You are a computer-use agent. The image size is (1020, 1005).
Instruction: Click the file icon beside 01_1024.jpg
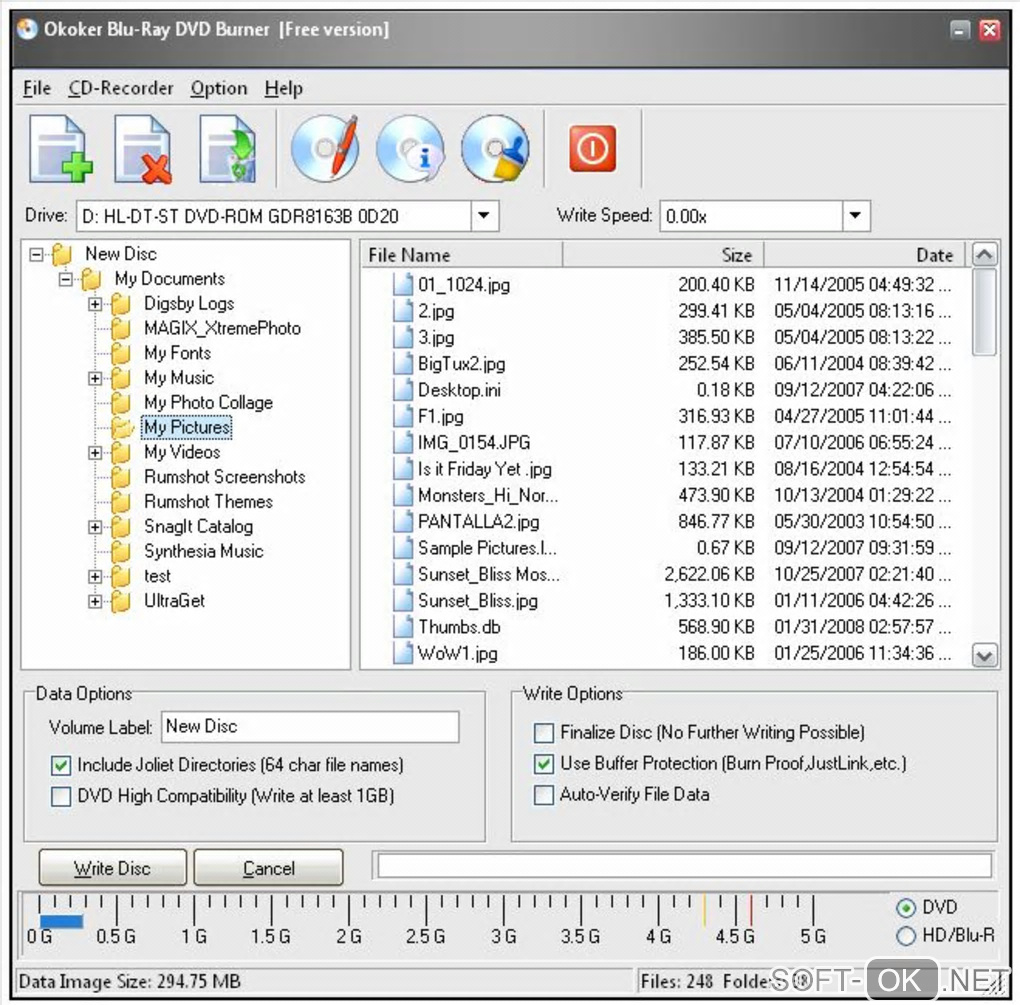403,284
